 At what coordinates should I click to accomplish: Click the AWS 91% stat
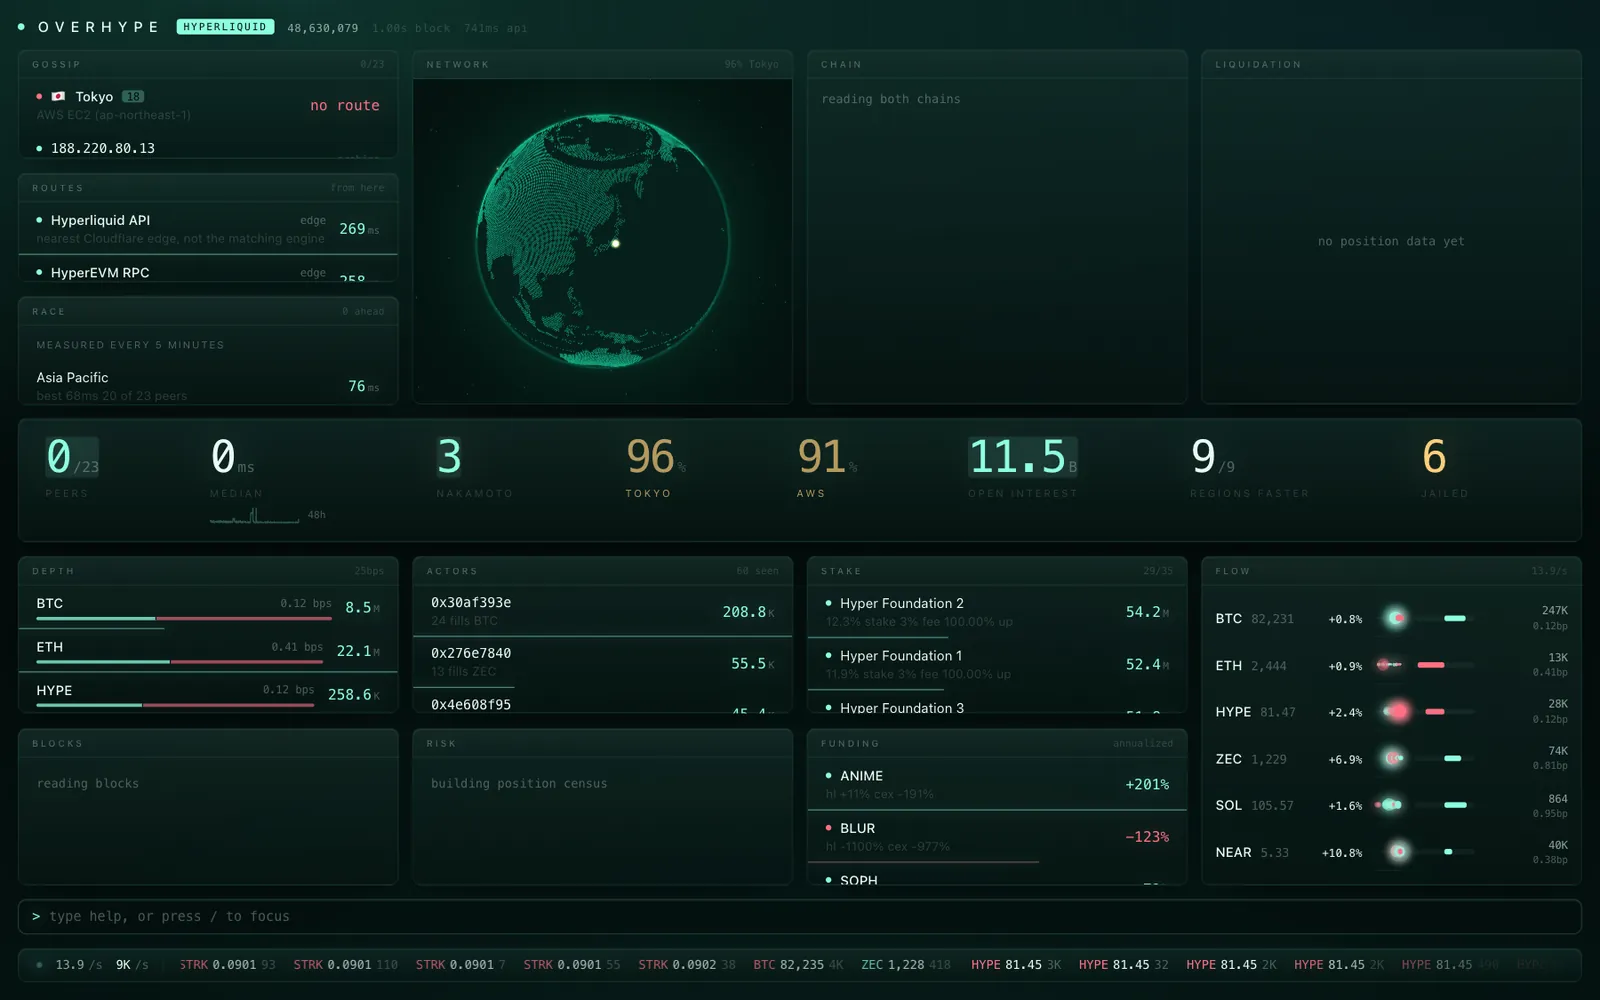tap(826, 466)
